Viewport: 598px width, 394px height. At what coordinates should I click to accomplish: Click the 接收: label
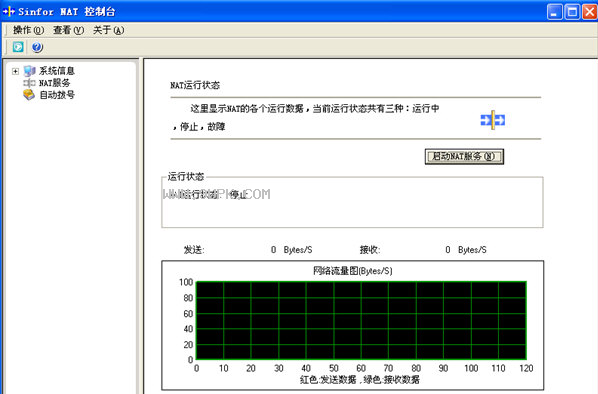[x=370, y=250]
